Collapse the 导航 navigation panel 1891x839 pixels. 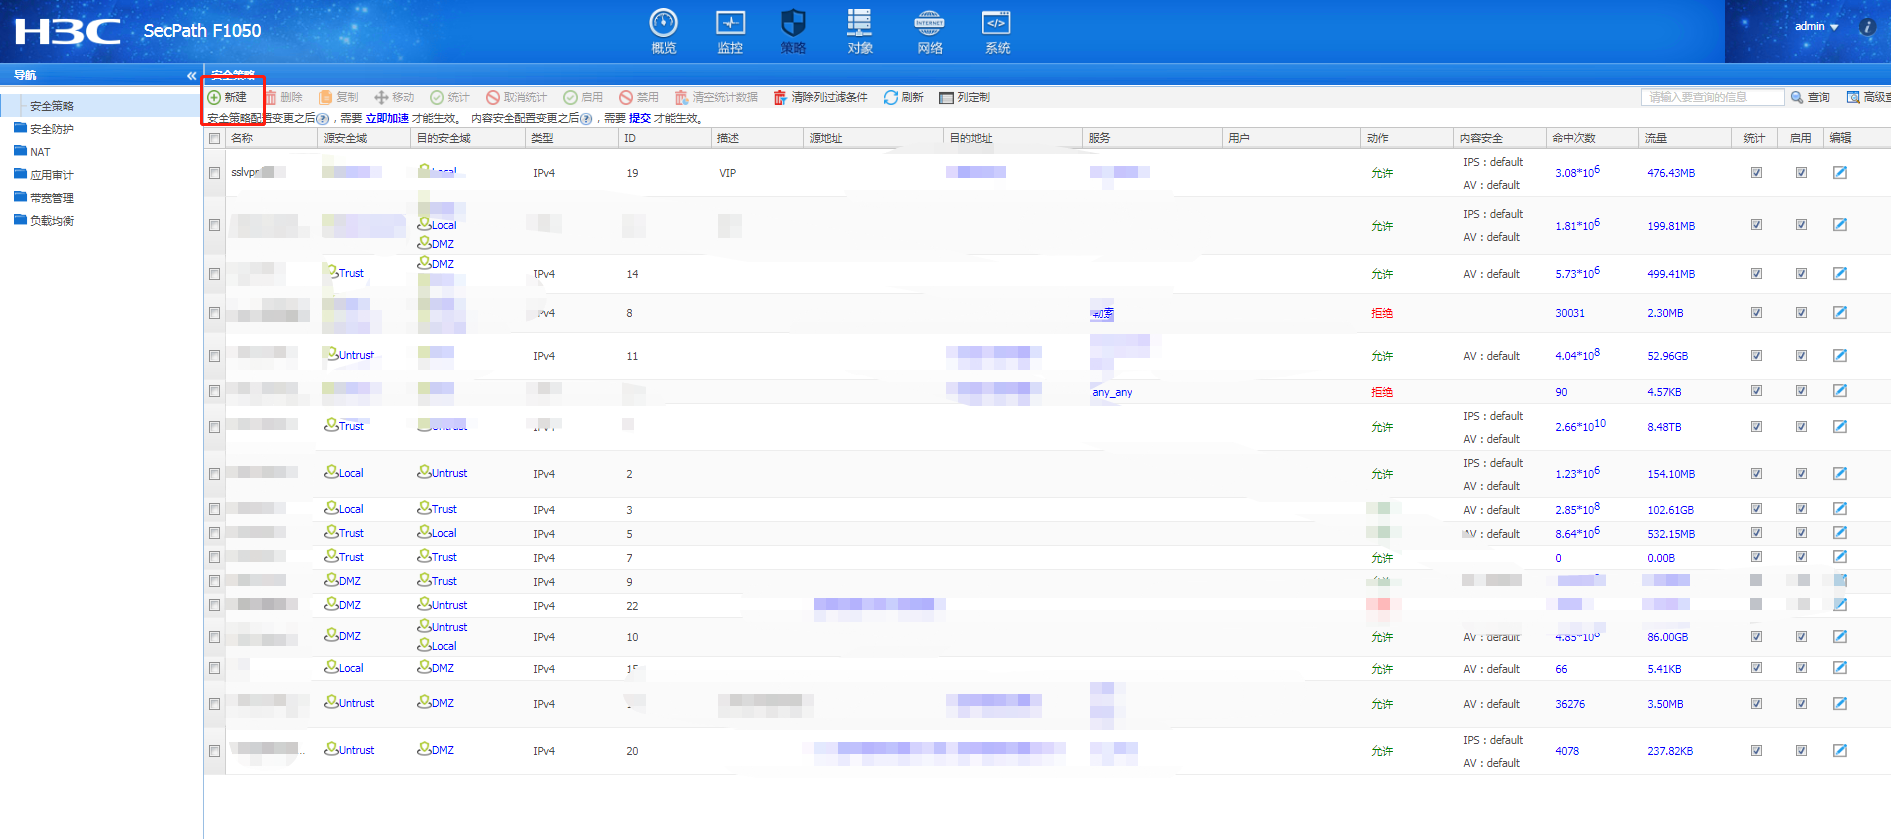coord(191,75)
